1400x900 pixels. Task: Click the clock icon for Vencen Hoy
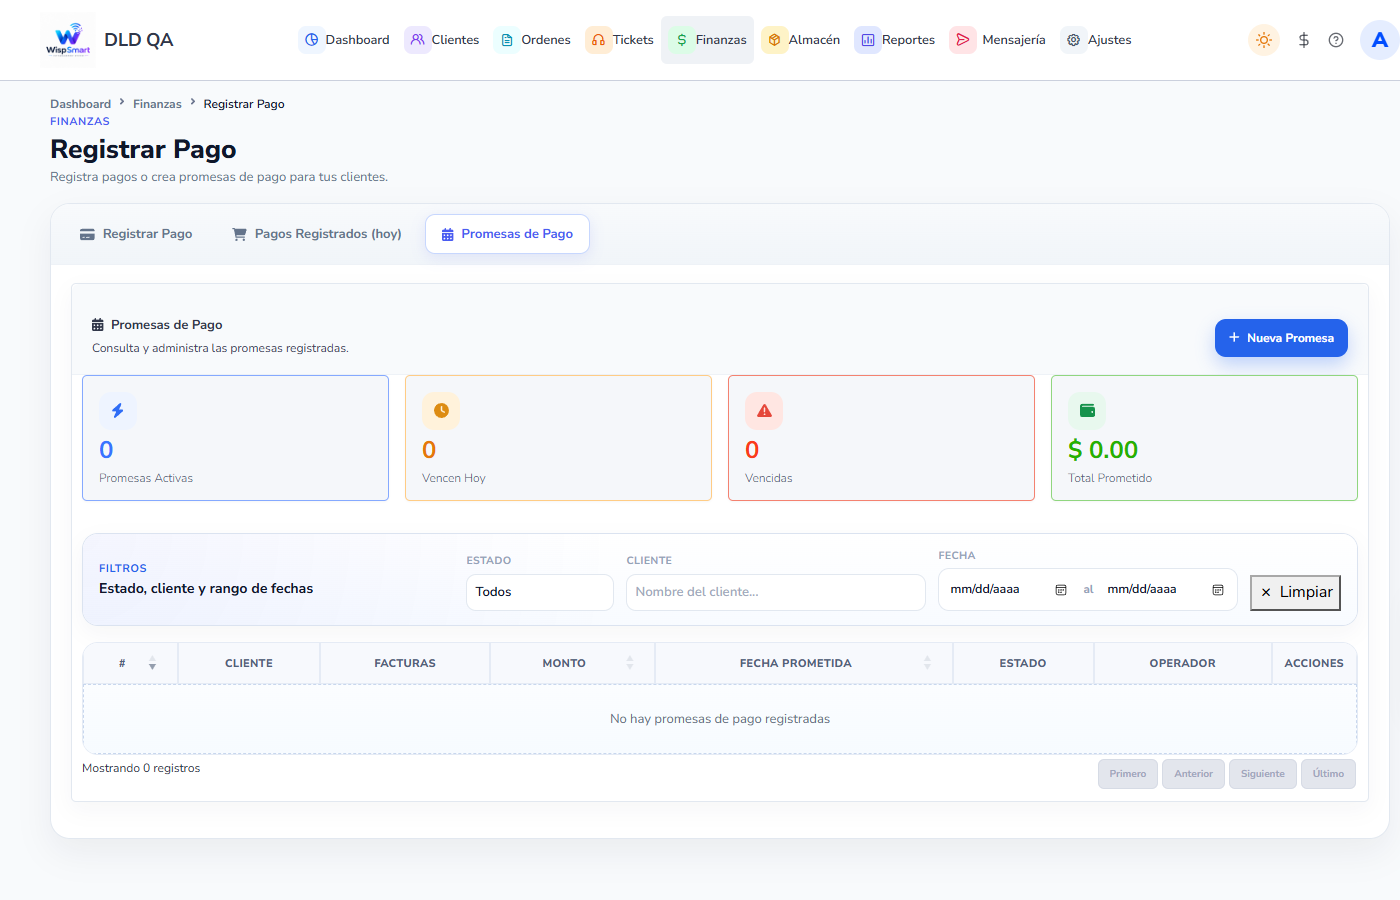coord(441,410)
